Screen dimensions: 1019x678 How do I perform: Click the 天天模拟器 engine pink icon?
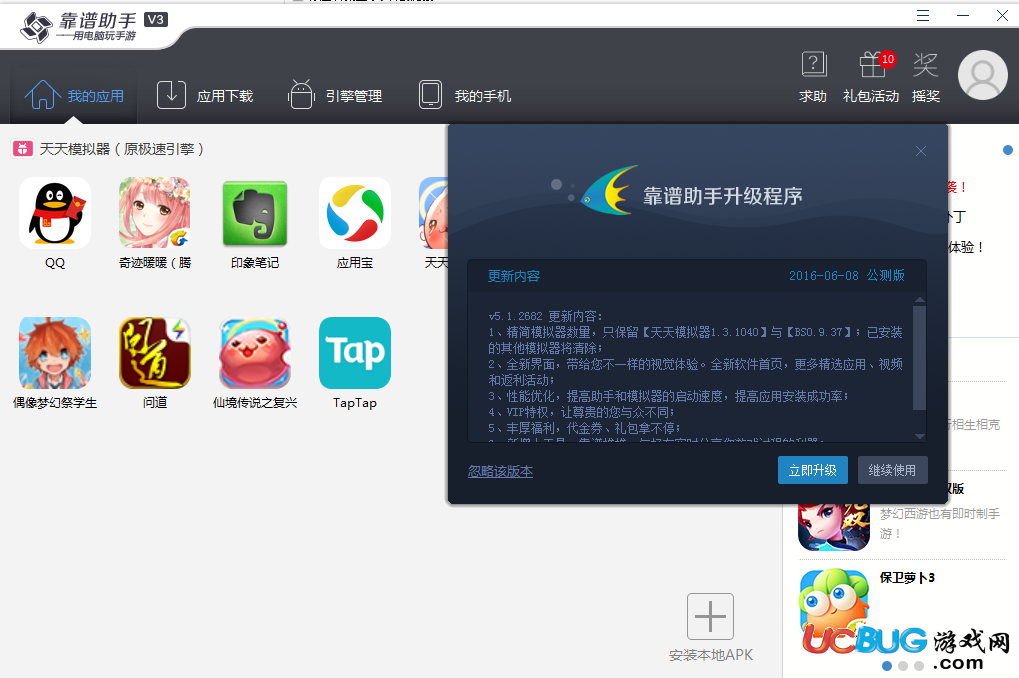coord(23,149)
